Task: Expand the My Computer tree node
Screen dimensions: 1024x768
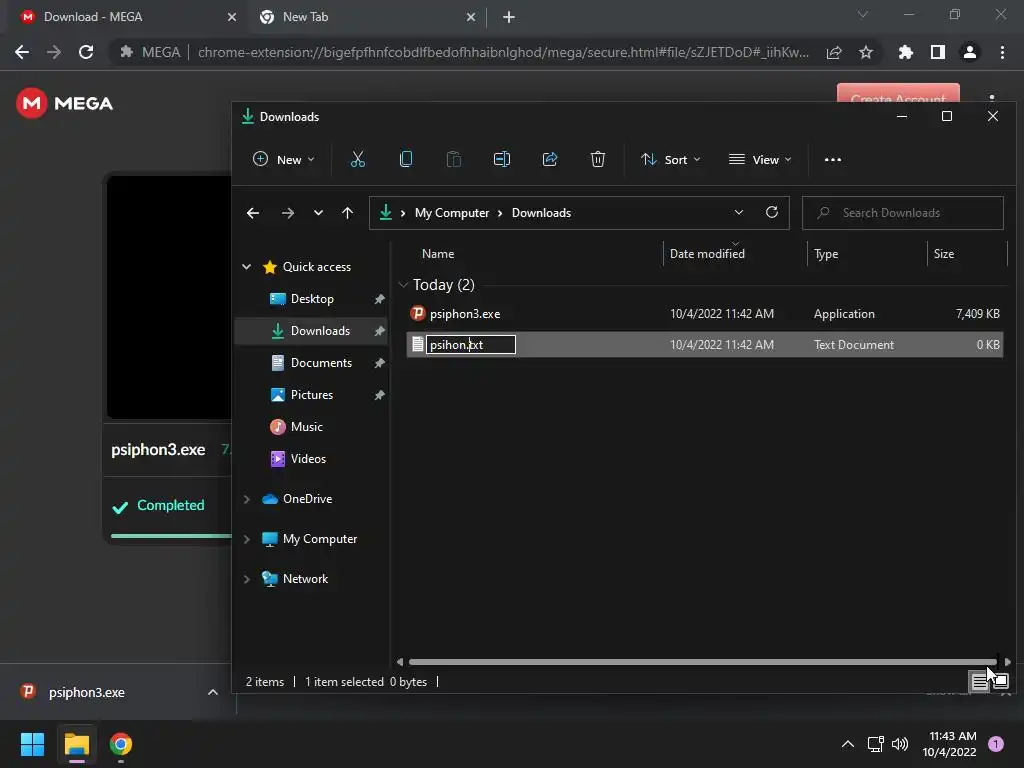Action: [x=246, y=539]
